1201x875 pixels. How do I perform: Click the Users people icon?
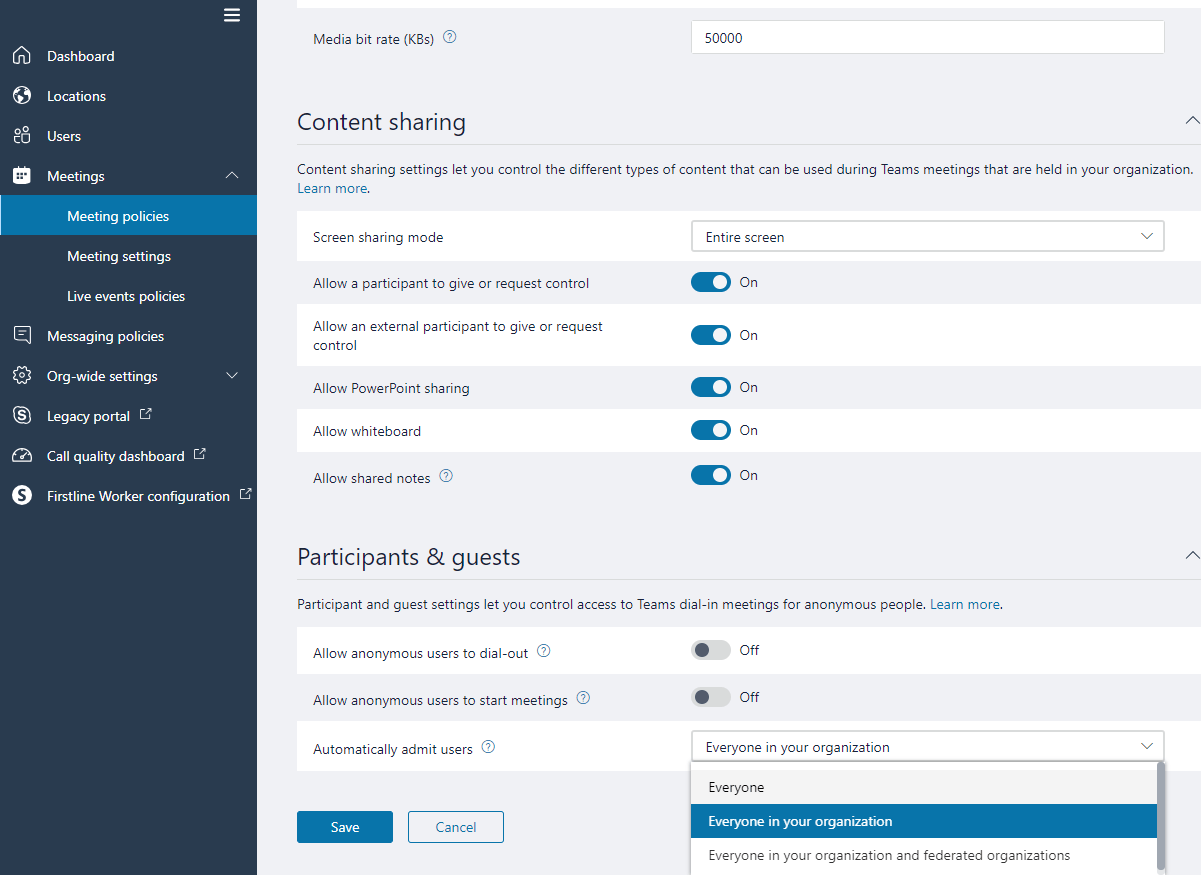pyautogui.click(x=22, y=136)
